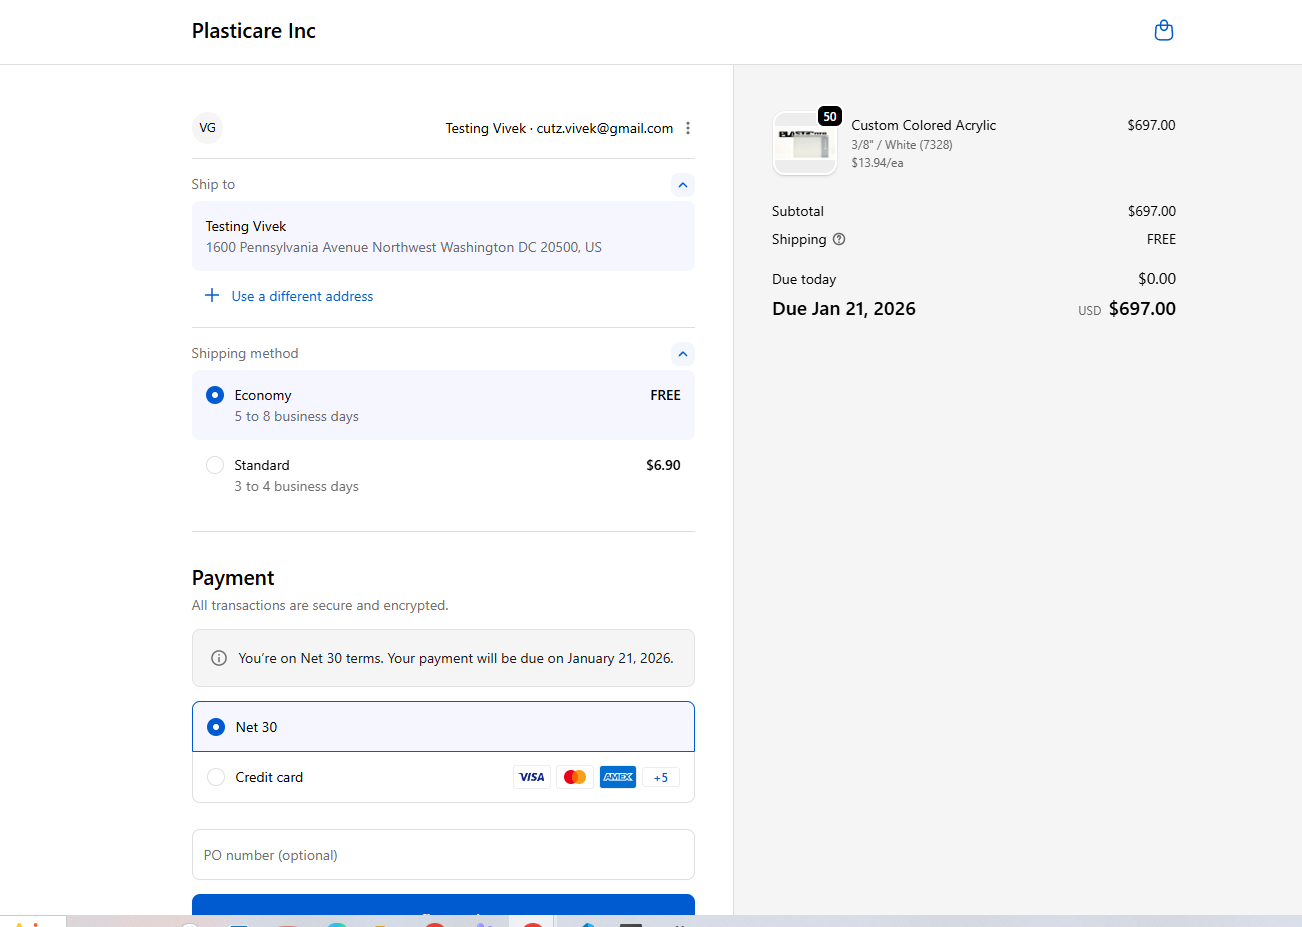Click the blue submit order button

click(x=443, y=905)
